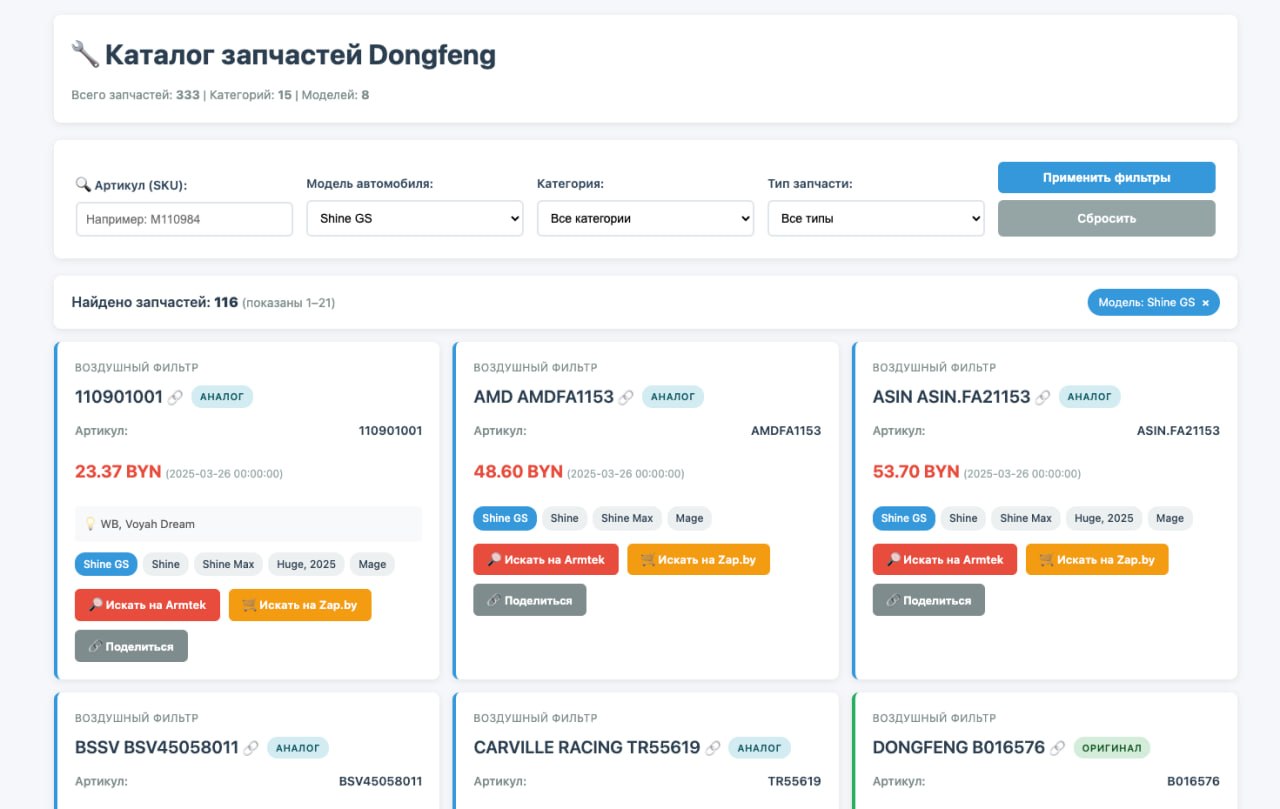Click ОРИГИНАЛ badge on DONGFENG B016576 card
Screen dimensions: 1280x809
(x=1112, y=747)
